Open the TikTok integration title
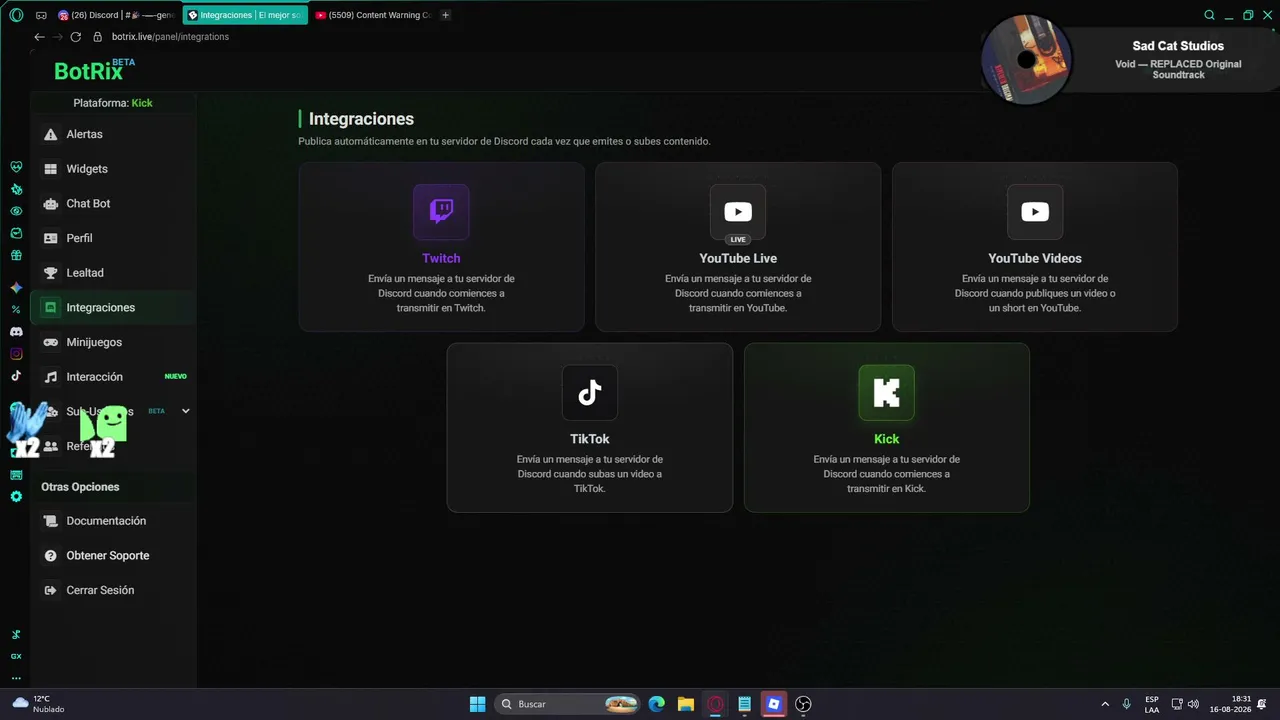1280x720 pixels. point(590,439)
